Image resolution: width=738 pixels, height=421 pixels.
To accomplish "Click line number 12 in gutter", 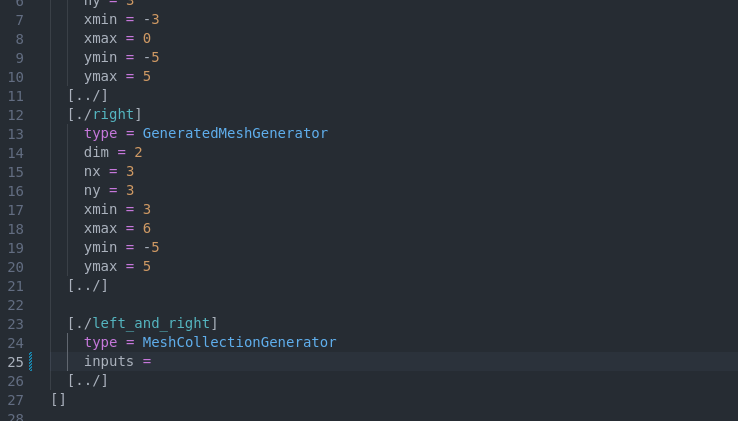I will (15, 114).
